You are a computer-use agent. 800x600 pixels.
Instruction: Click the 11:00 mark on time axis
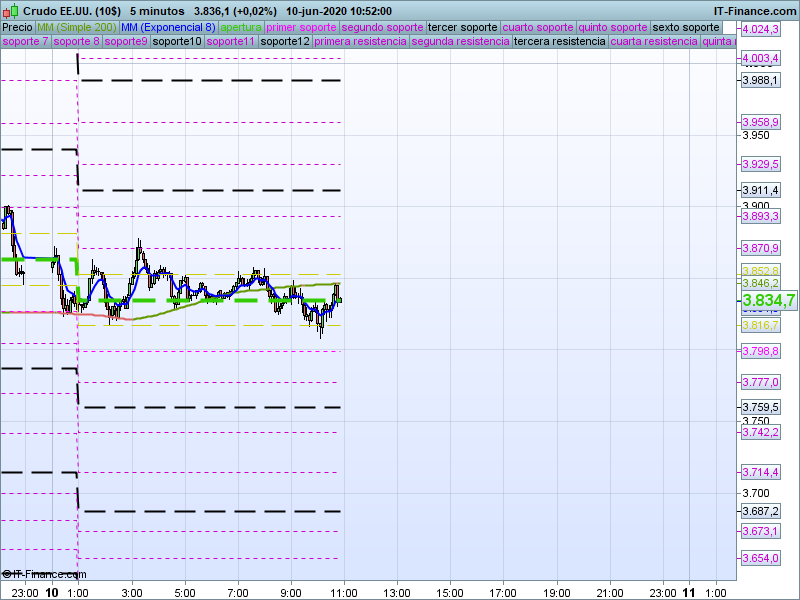tap(344, 592)
